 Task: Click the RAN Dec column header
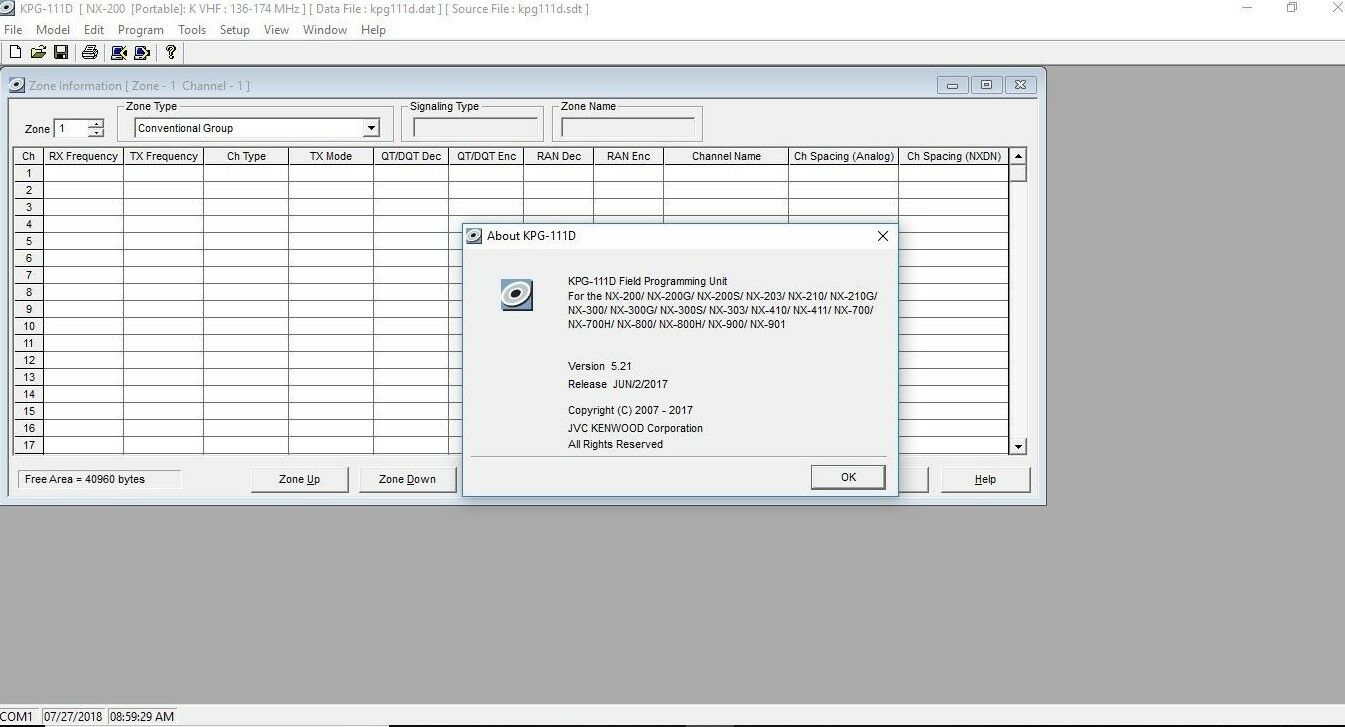tap(559, 156)
